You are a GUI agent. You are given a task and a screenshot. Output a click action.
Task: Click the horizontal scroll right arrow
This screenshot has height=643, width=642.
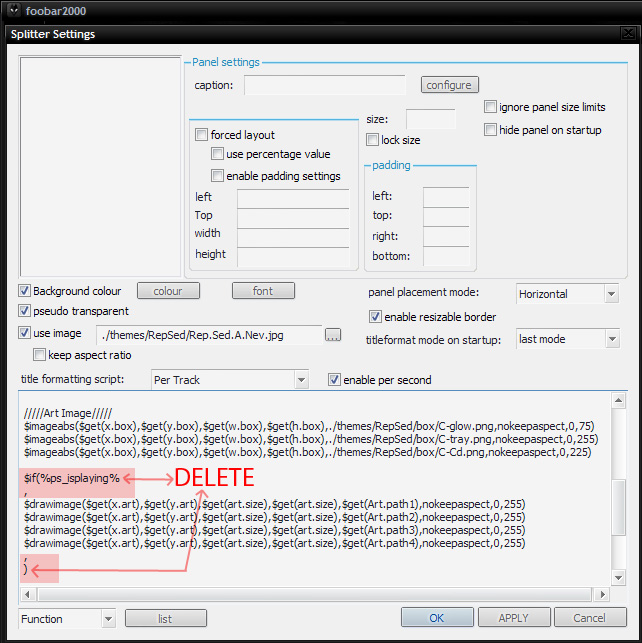(x=602, y=594)
